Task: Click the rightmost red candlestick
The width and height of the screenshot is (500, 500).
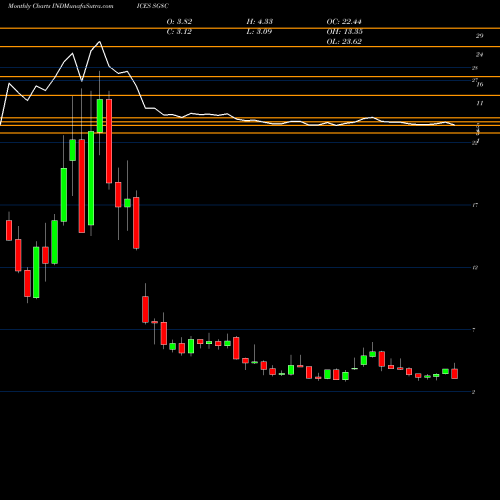Action: tap(454, 374)
